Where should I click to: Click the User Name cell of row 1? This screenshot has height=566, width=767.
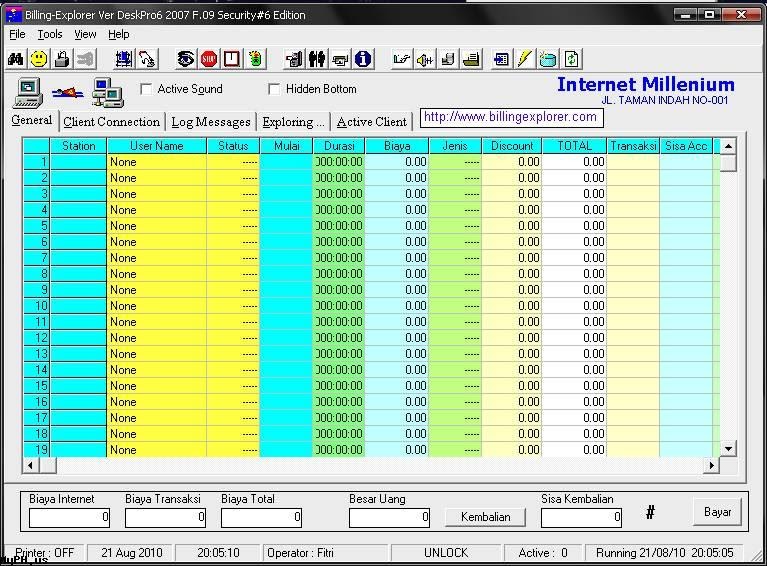point(157,162)
